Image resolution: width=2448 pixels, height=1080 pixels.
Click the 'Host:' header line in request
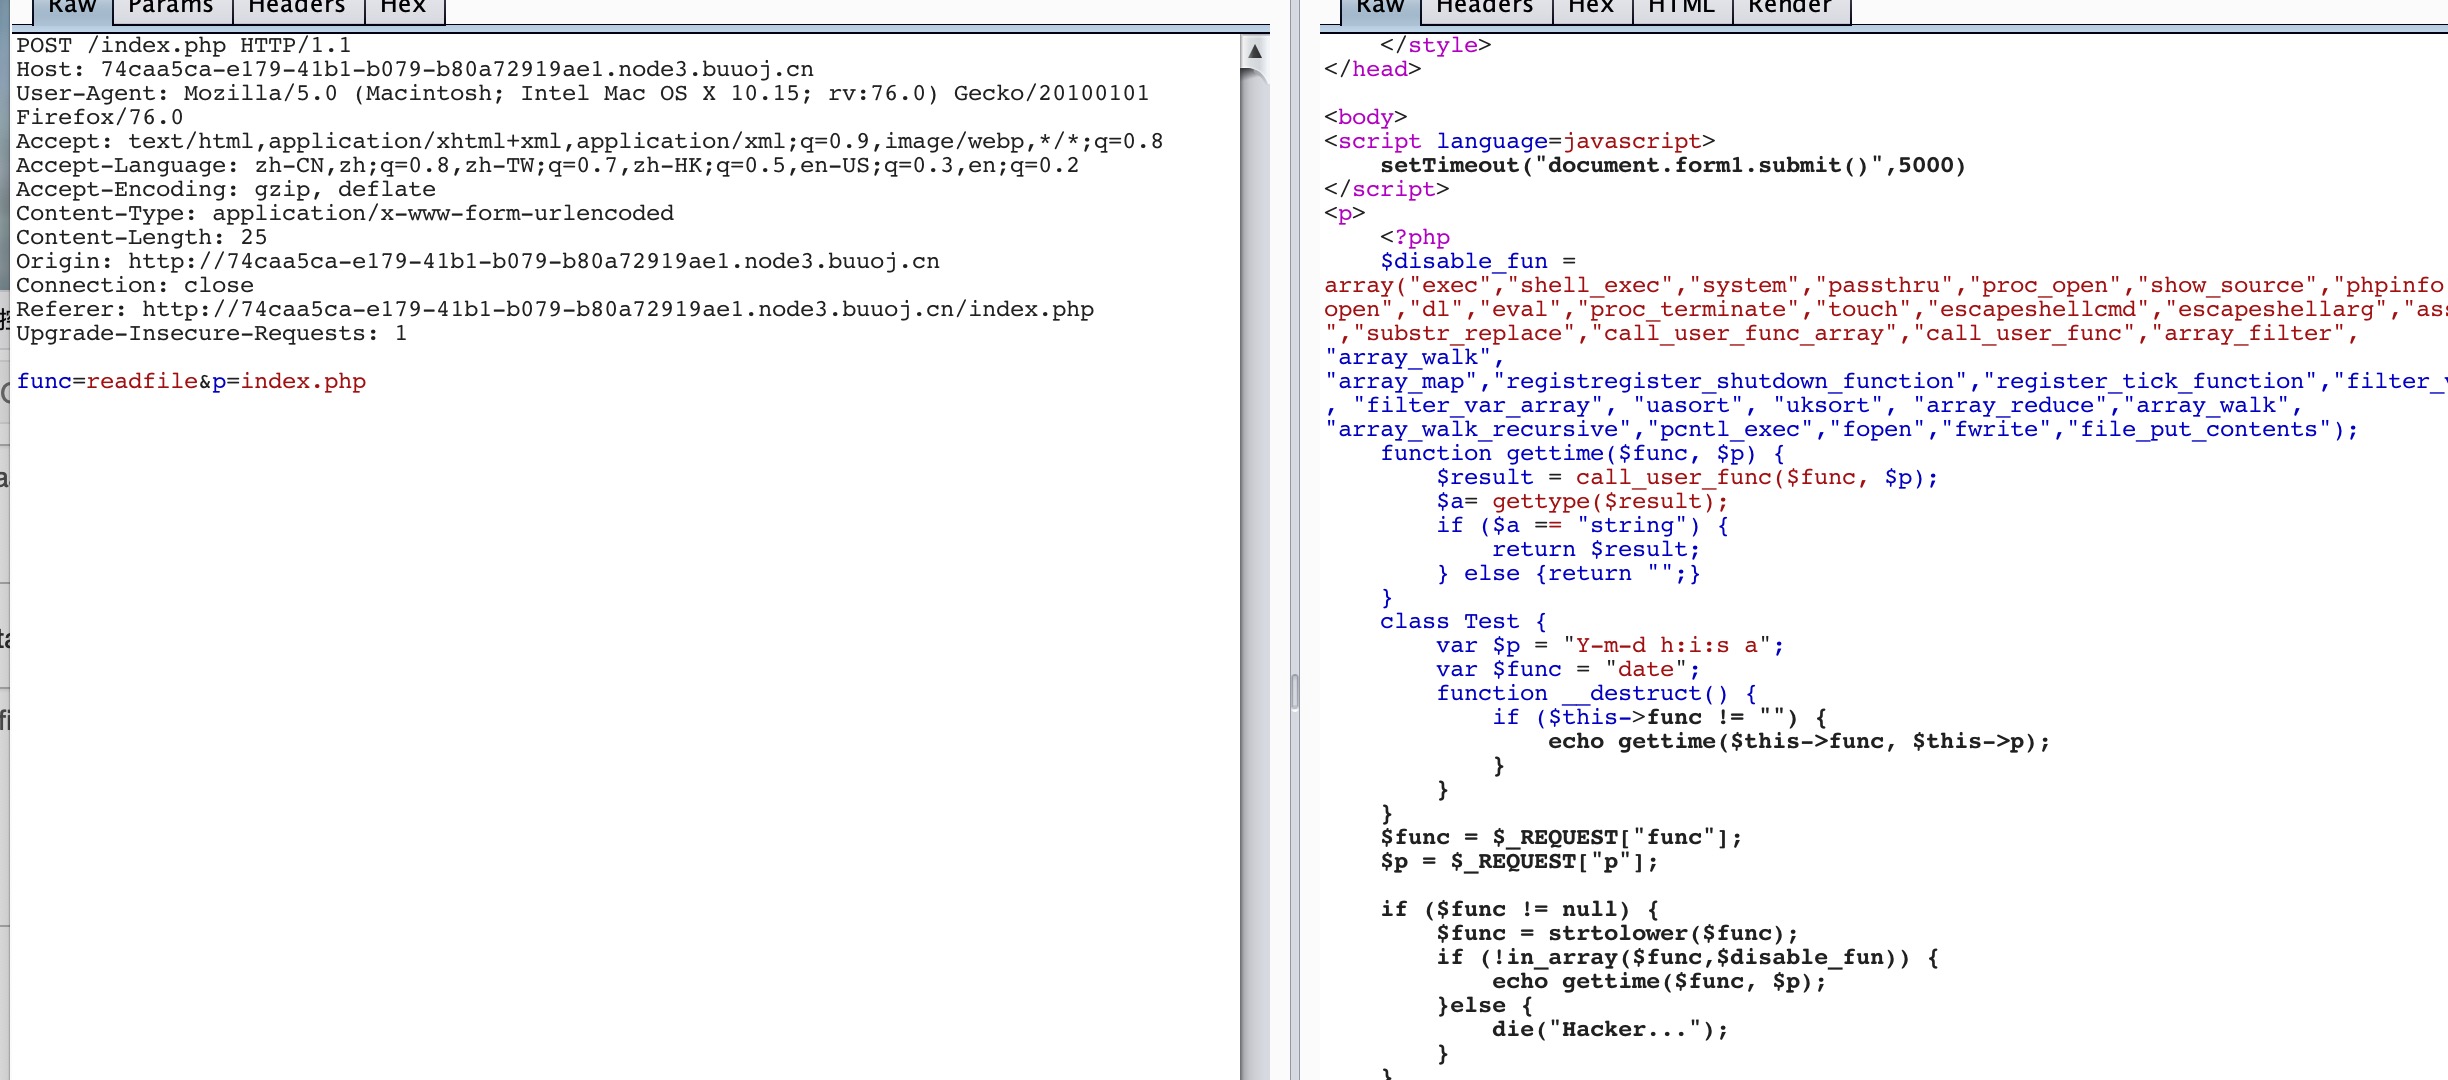(x=415, y=70)
